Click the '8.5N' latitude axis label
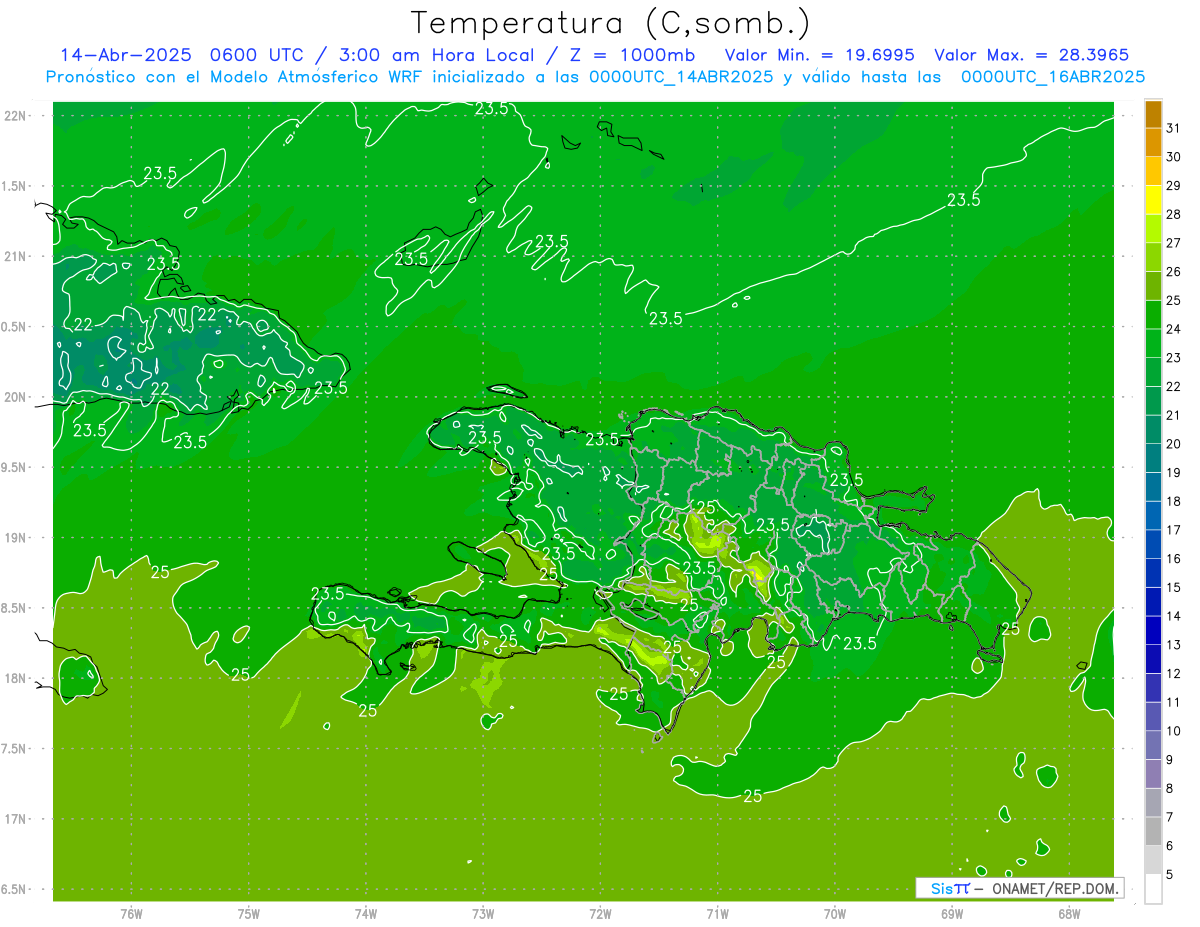Viewport: 1200px width, 927px height. point(14,608)
